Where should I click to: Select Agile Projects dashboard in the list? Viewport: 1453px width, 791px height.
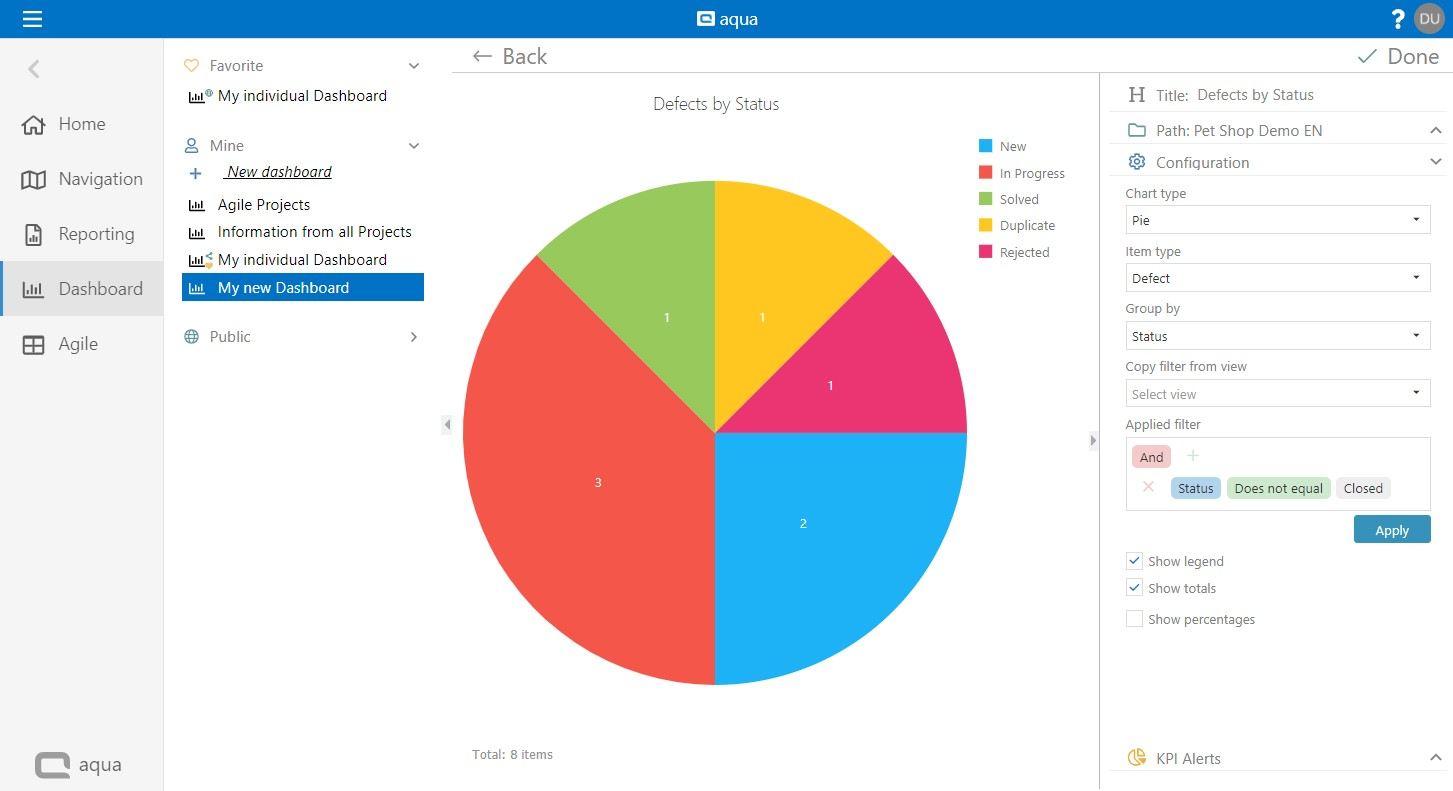(x=264, y=205)
